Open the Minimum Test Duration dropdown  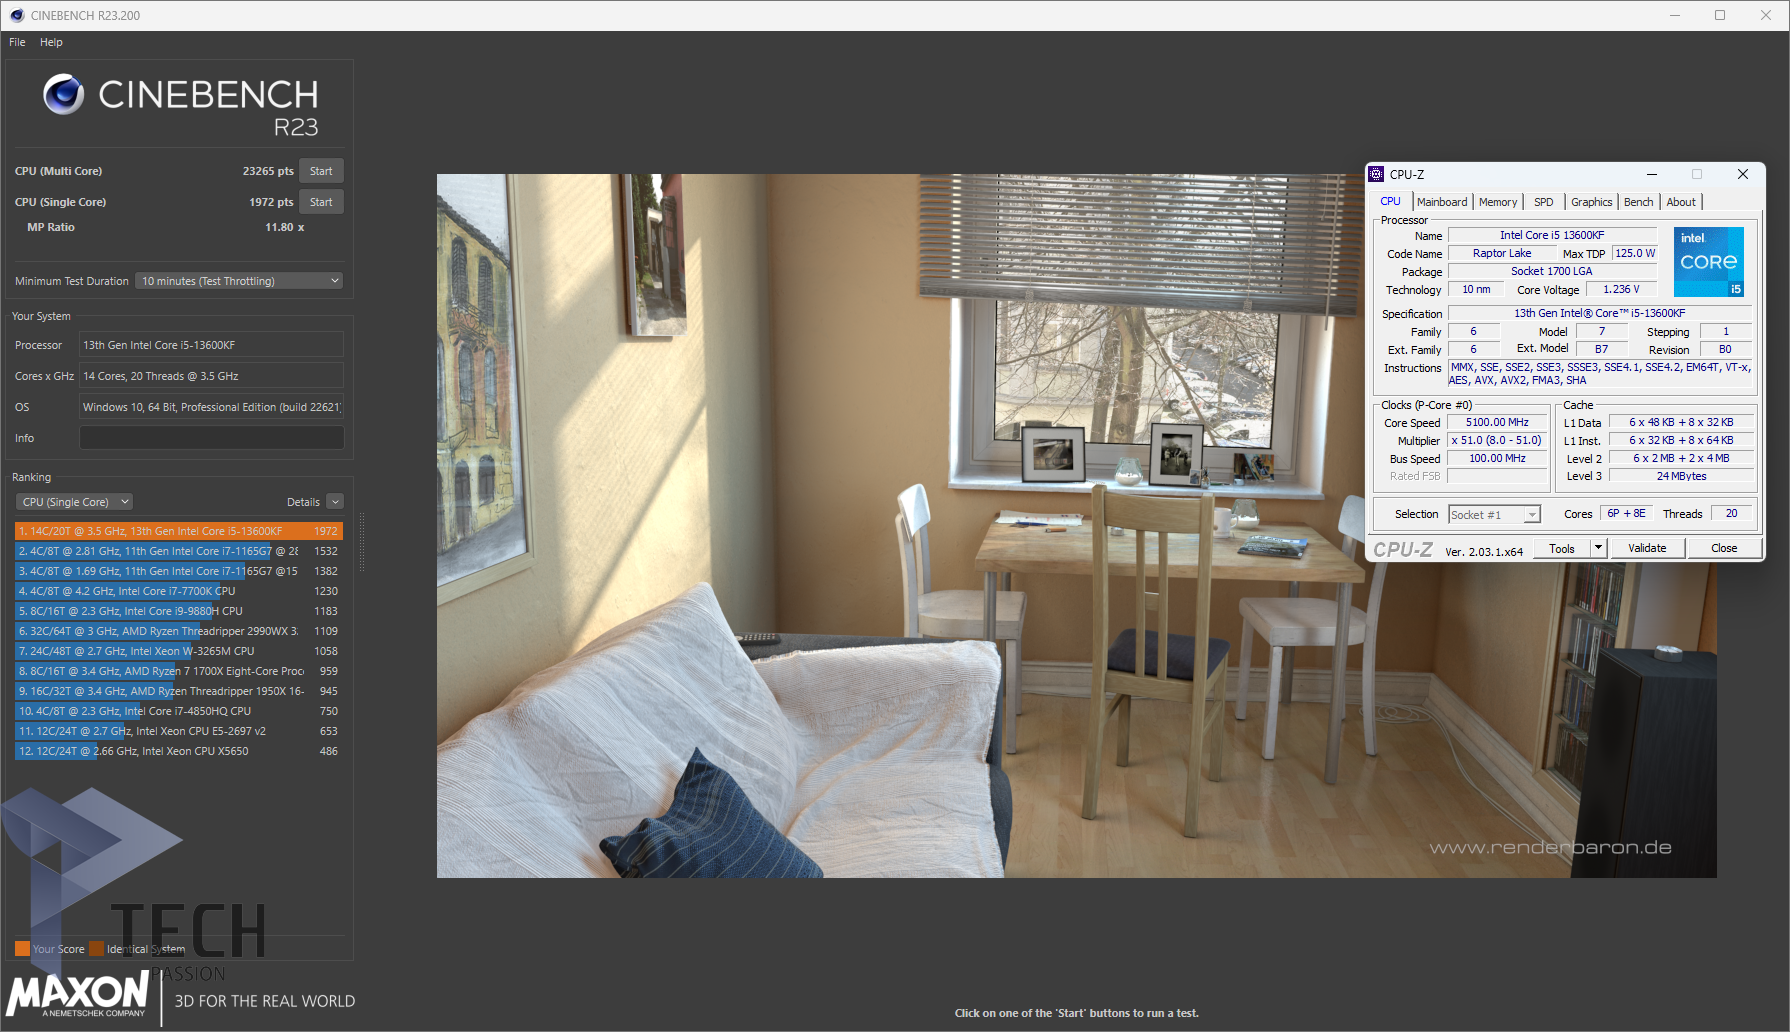pos(239,281)
